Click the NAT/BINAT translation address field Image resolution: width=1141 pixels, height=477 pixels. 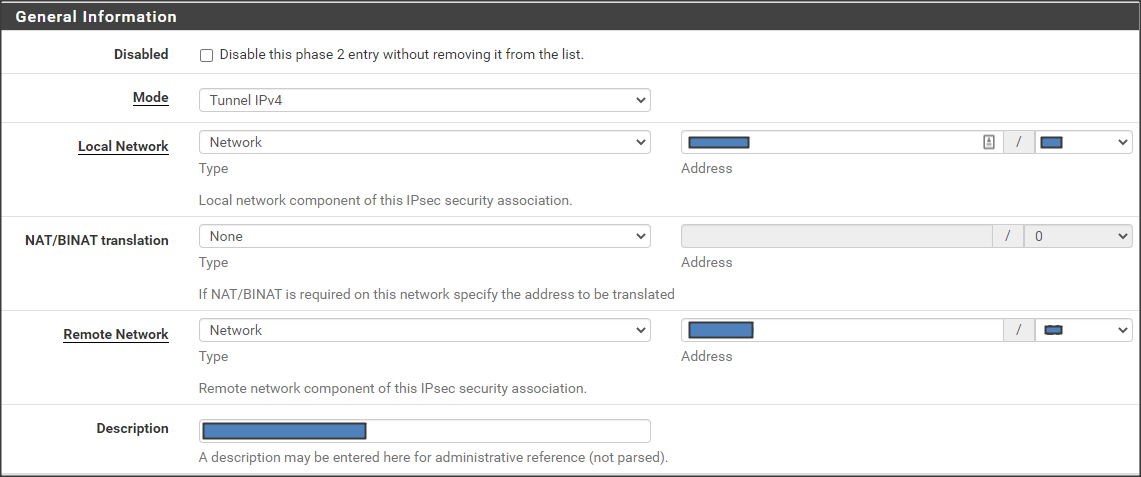click(x=836, y=237)
